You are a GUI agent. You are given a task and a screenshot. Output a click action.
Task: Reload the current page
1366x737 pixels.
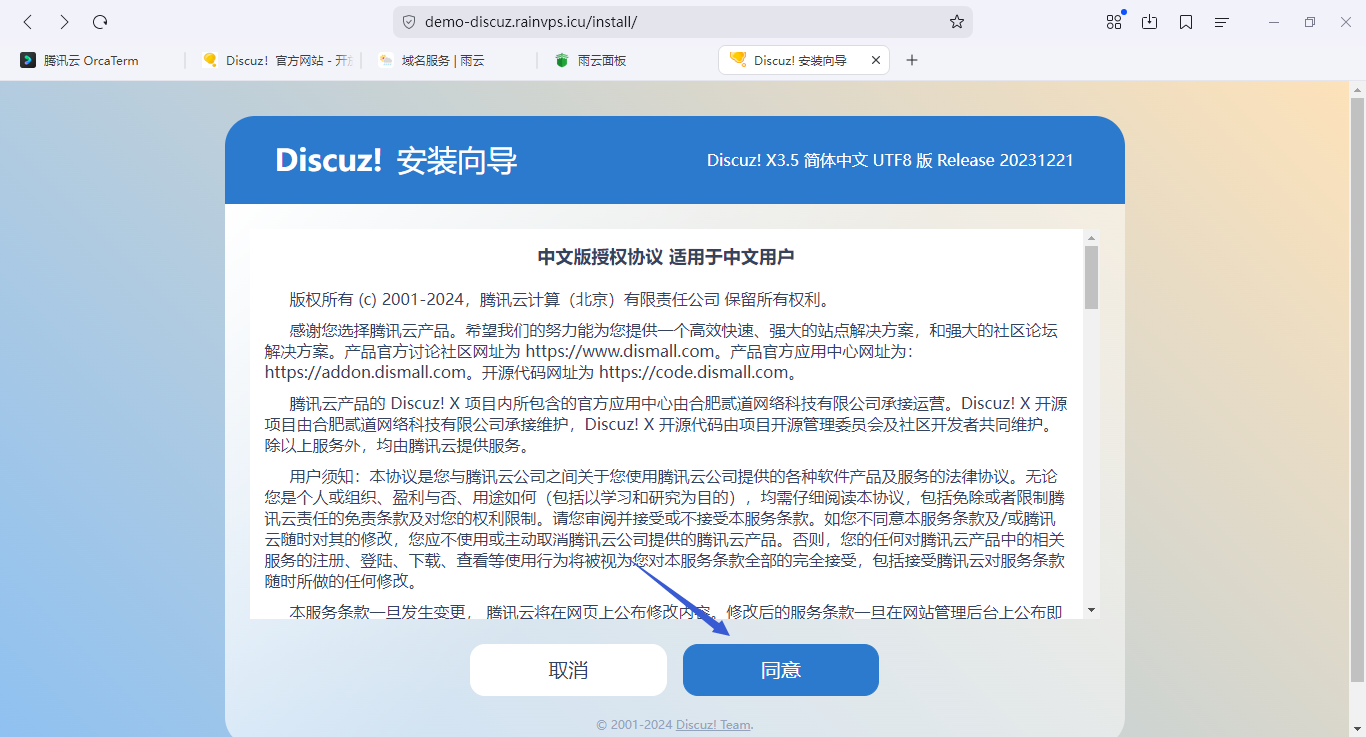tap(100, 22)
